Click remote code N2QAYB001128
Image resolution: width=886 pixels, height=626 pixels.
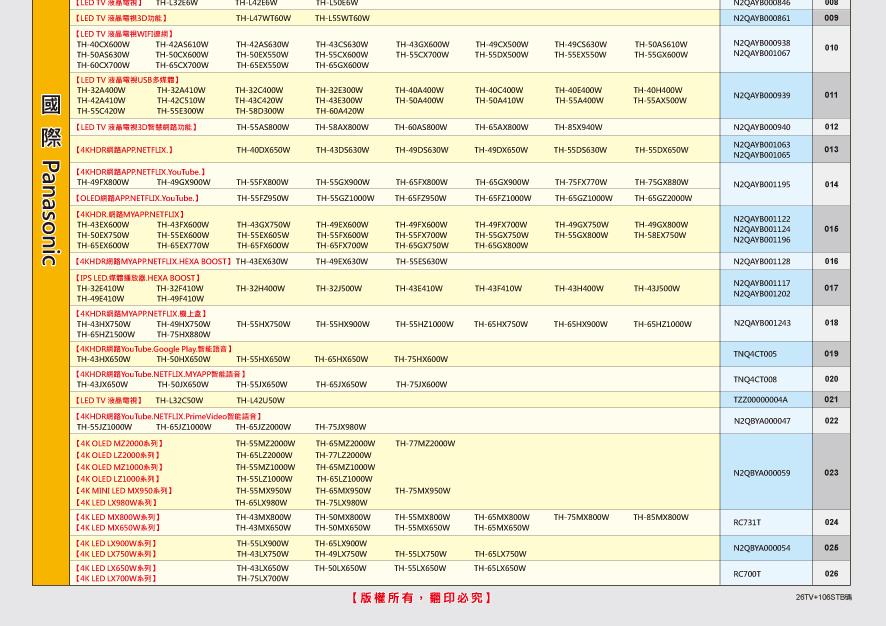click(x=762, y=262)
